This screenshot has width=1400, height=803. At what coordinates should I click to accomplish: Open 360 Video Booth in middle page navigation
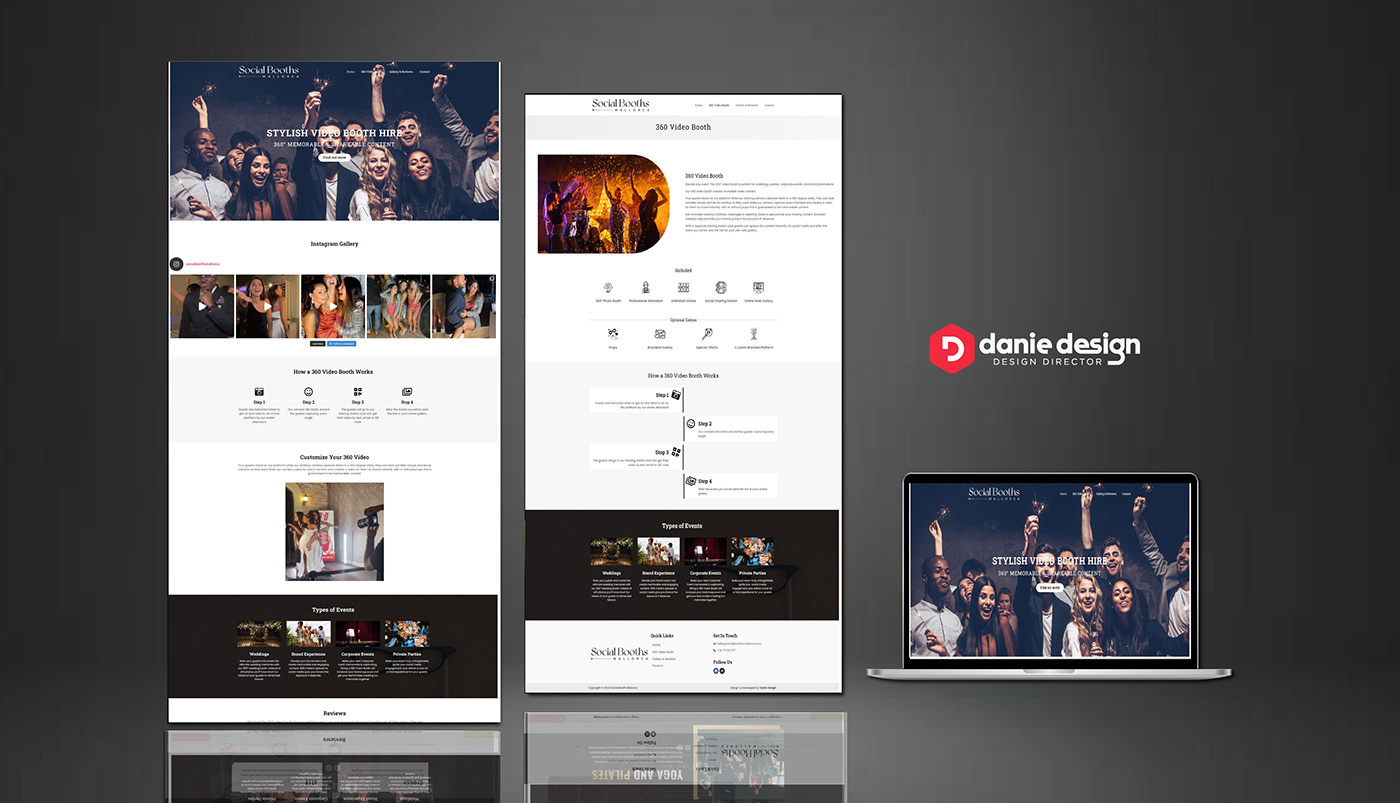(719, 105)
